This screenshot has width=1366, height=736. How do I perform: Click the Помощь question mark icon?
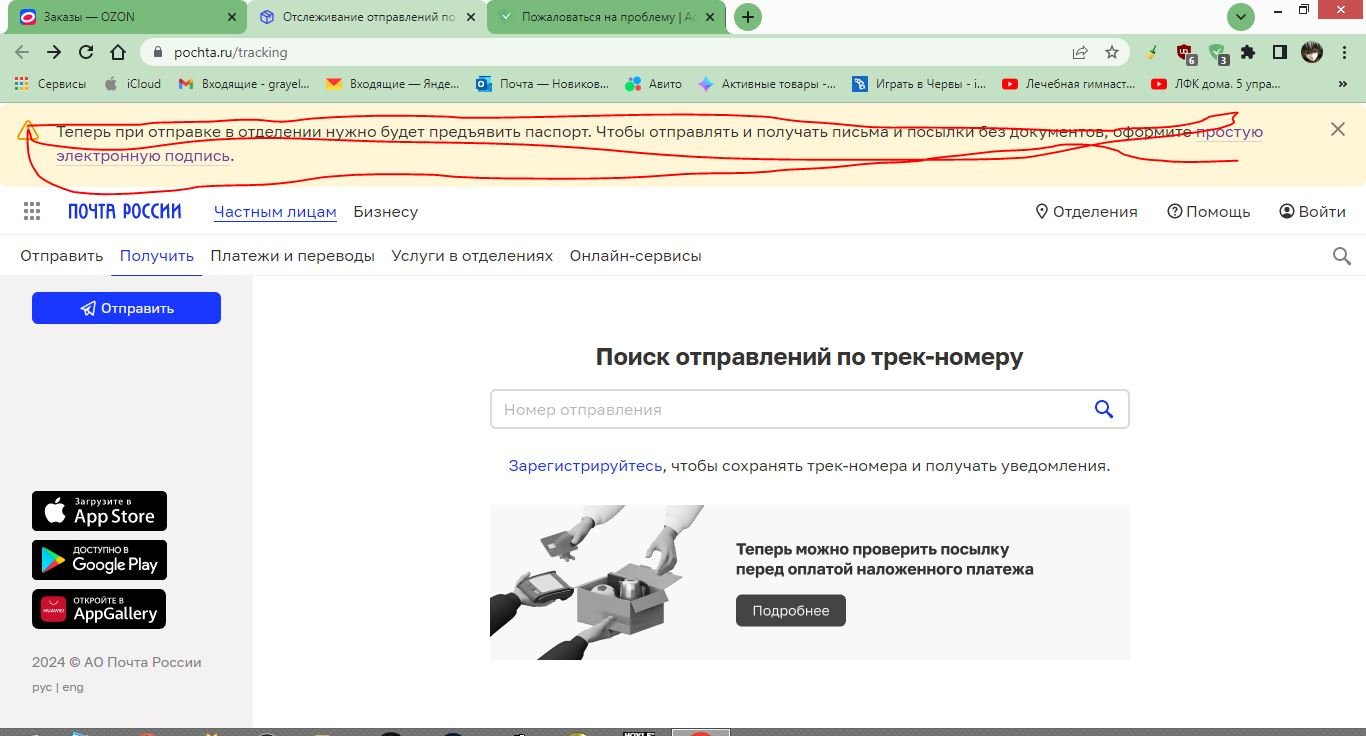point(1173,211)
